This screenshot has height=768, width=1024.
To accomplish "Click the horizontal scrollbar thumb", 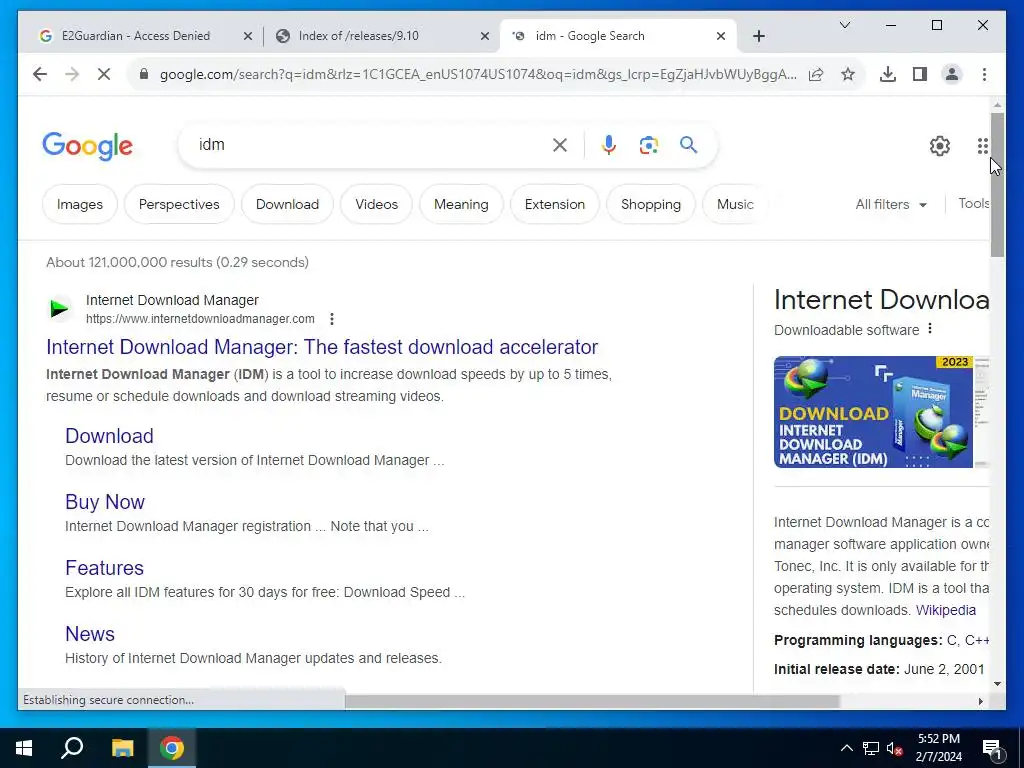I will tap(592, 701).
